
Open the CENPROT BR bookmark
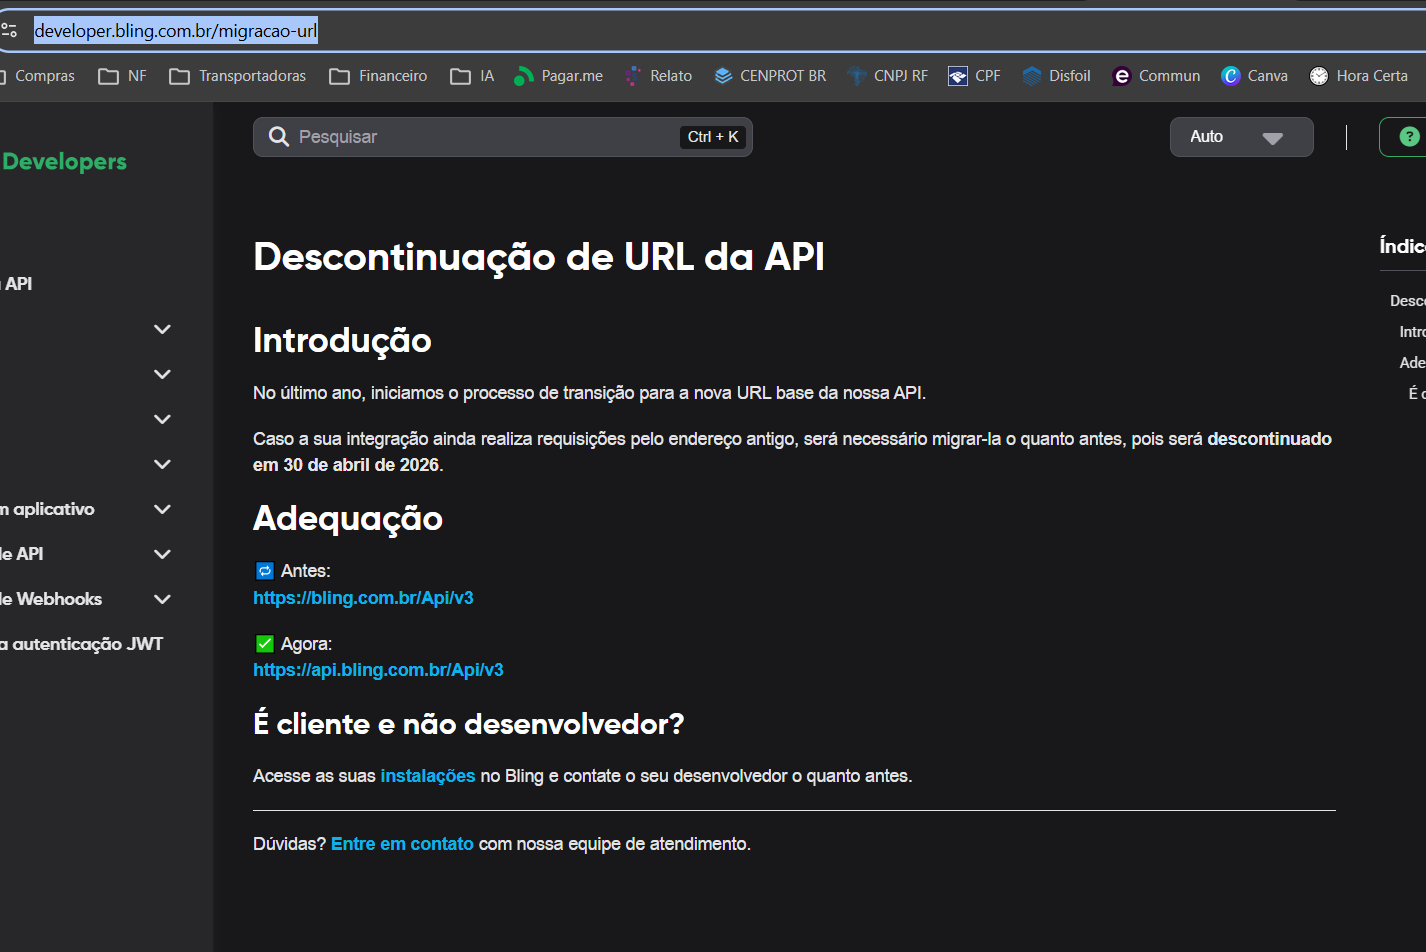[770, 76]
